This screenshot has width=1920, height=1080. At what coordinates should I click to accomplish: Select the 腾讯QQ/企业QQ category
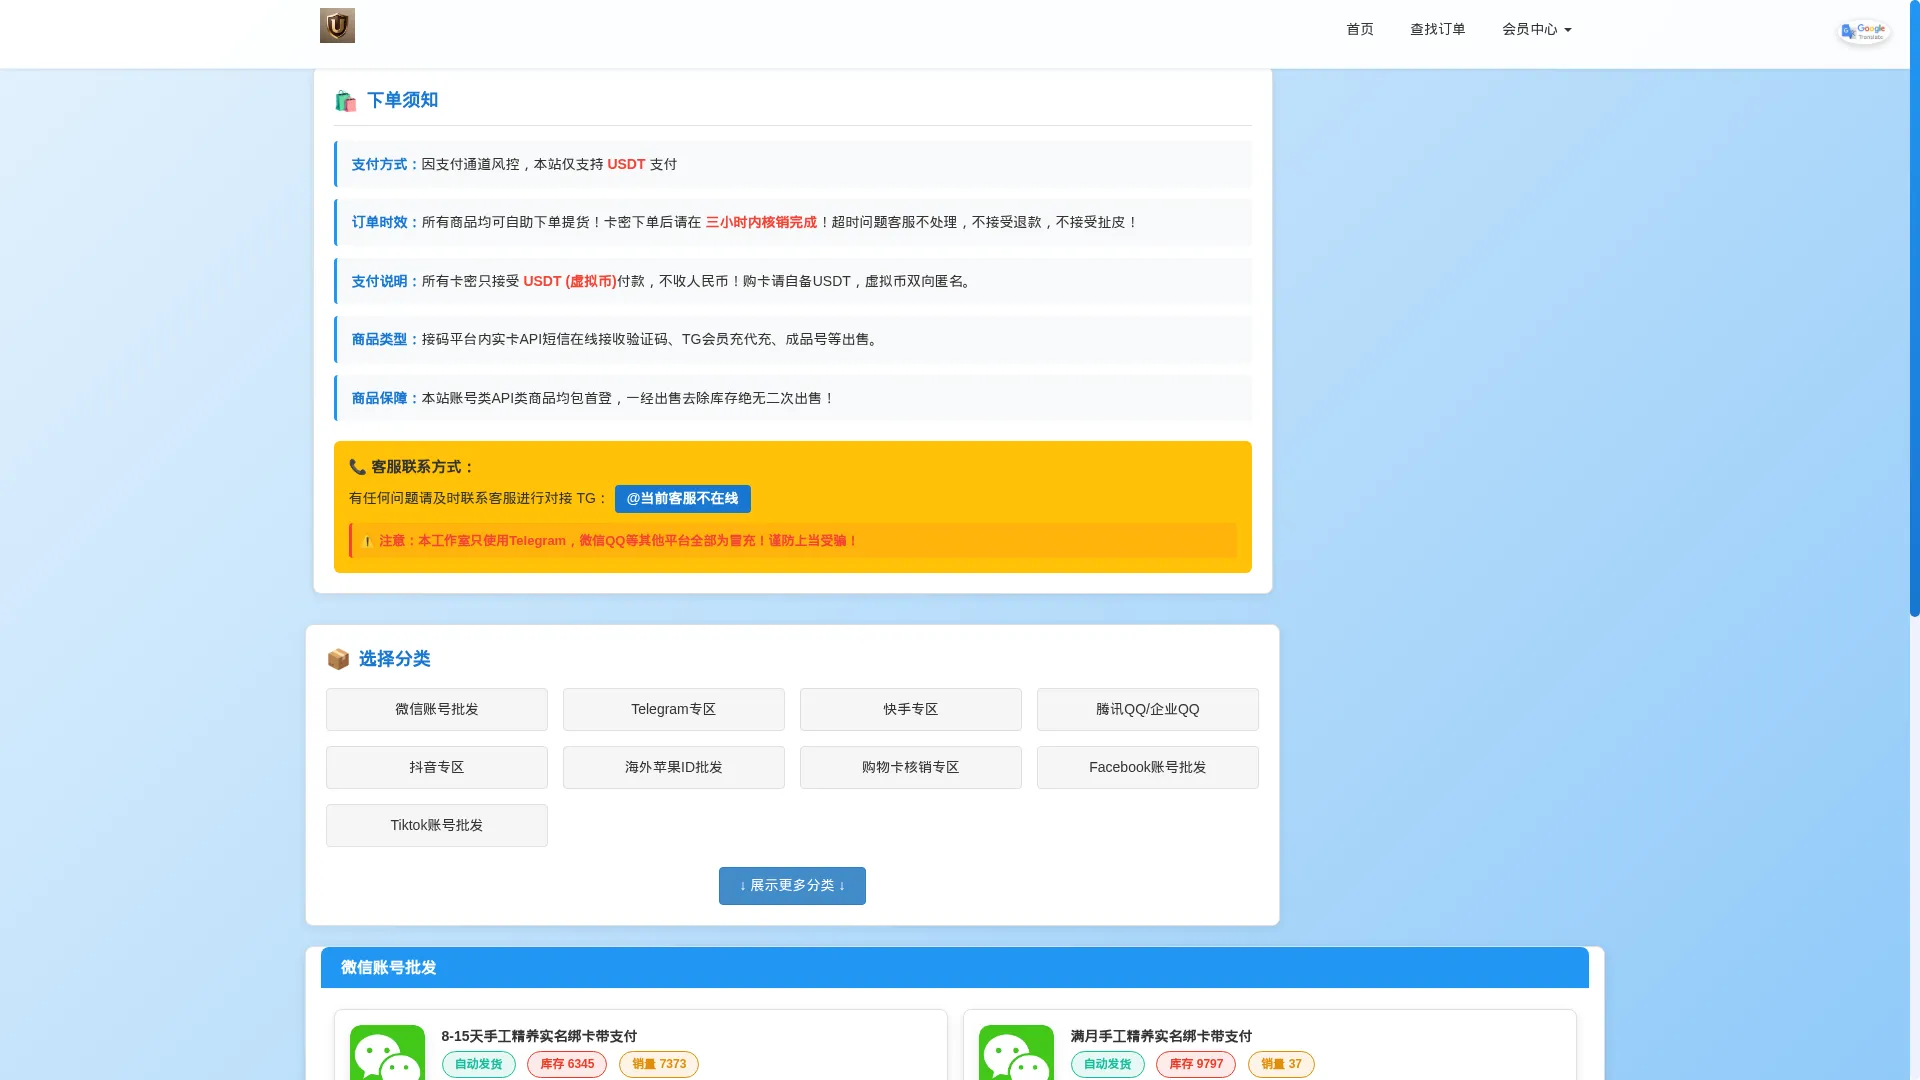tap(1148, 709)
